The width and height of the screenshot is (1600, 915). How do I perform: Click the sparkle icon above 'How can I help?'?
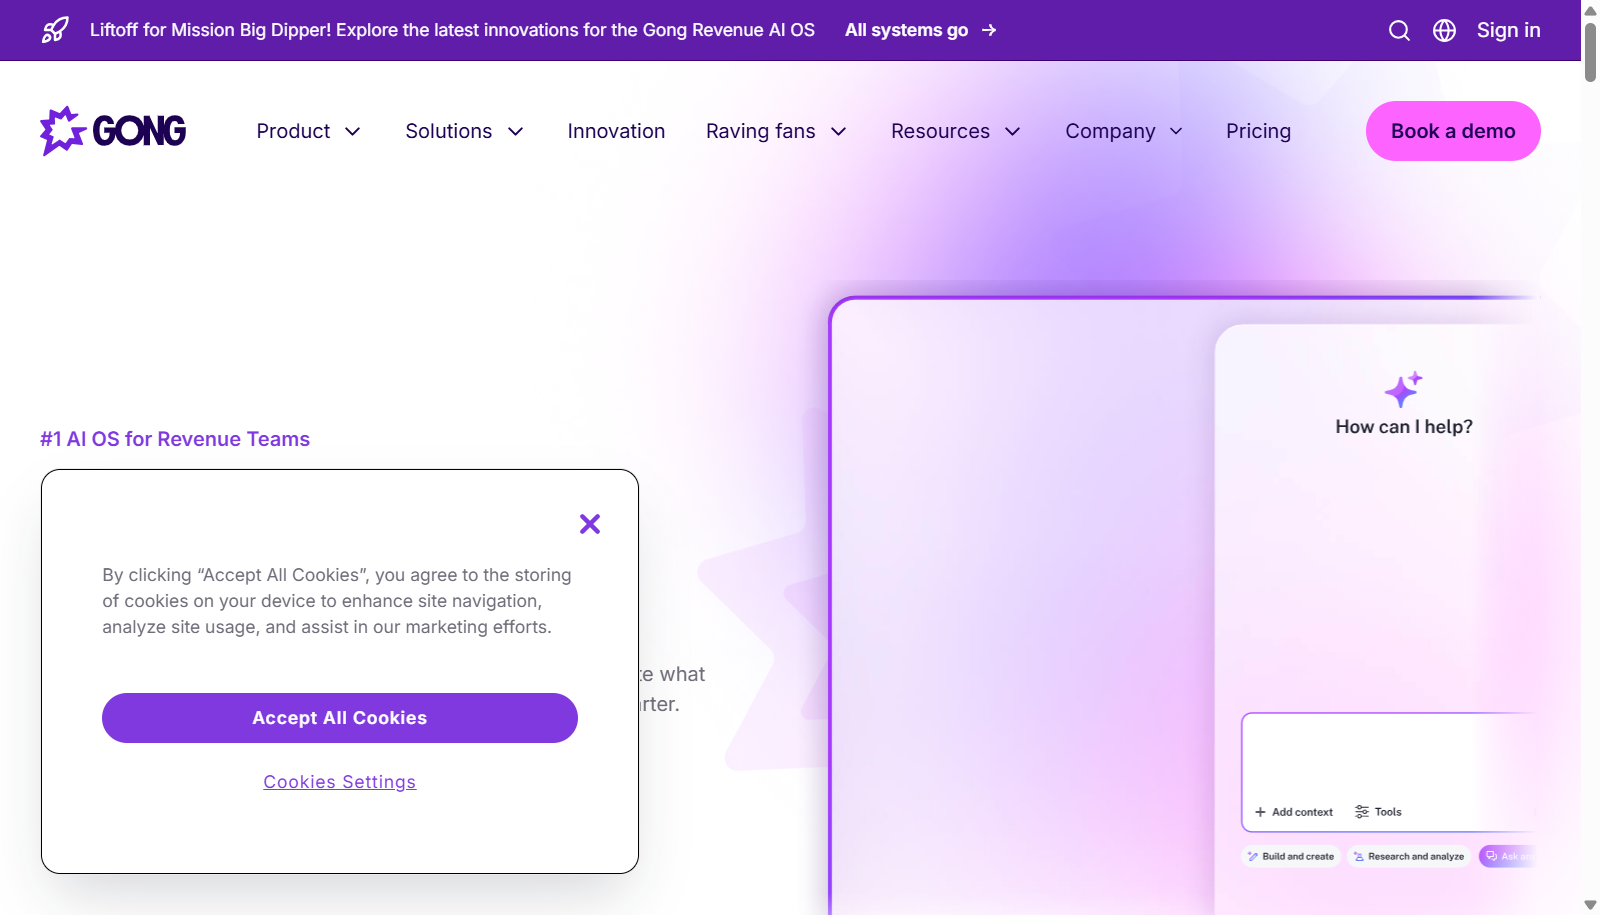(1403, 389)
